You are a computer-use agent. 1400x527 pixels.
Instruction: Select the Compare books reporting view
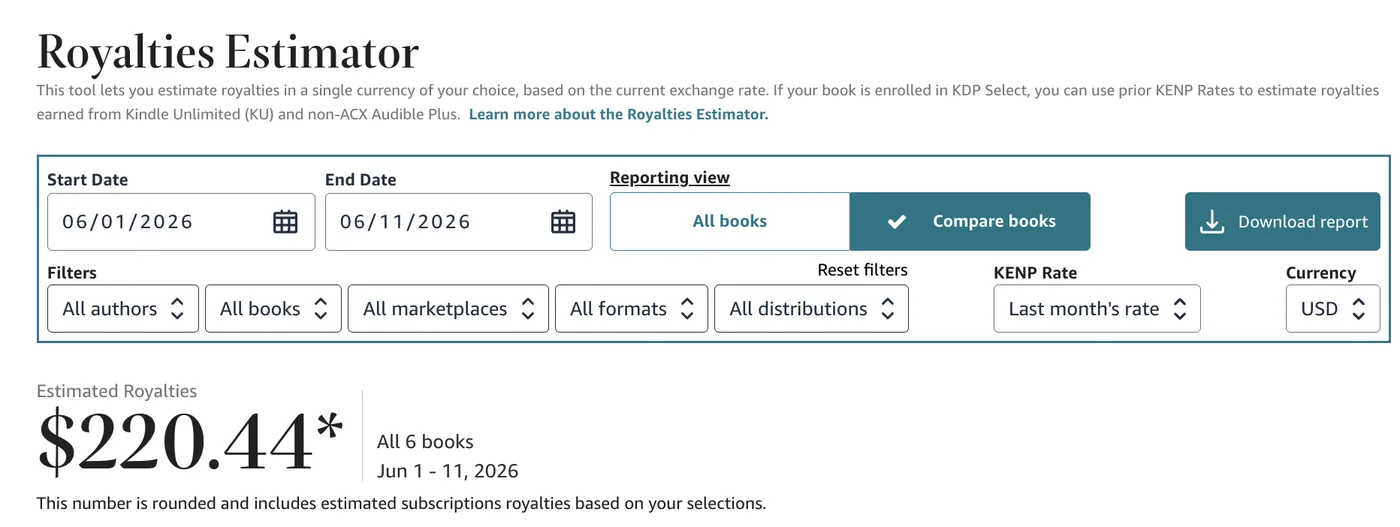pos(970,221)
